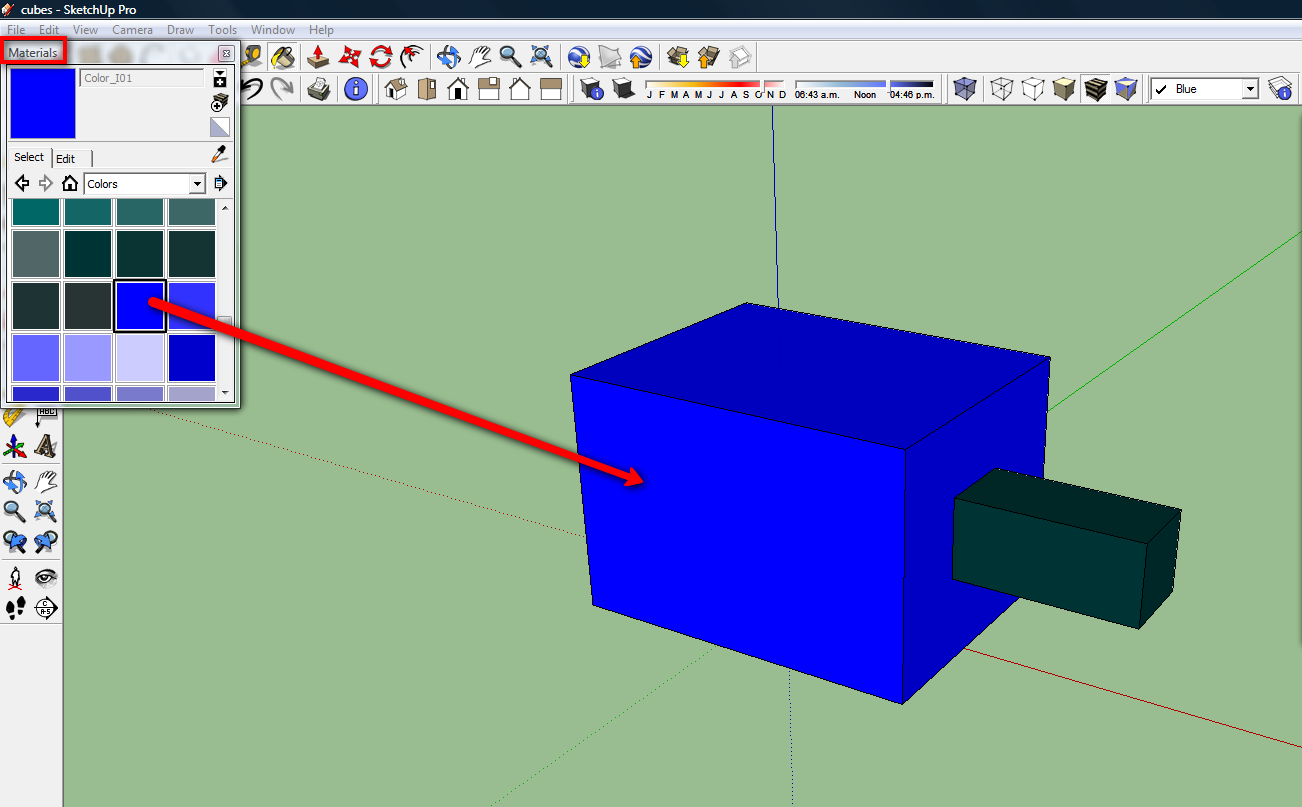Select the Walk tool footprints icon
This screenshot has height=807, width=1302.
pos(15,607)
